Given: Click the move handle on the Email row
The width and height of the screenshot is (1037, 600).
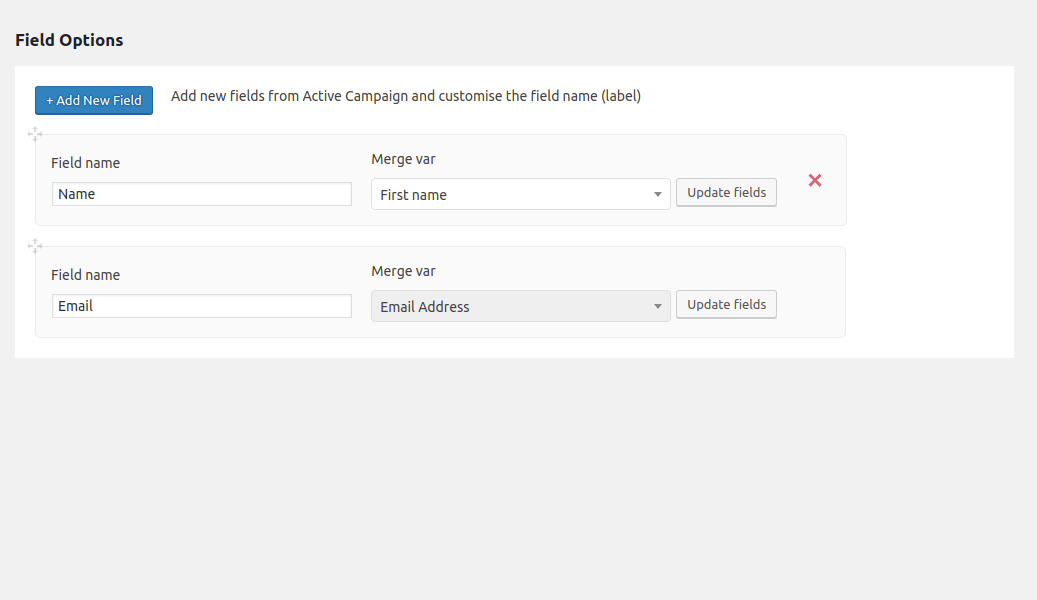Looking at the screenshot, I should coord(35,246).
